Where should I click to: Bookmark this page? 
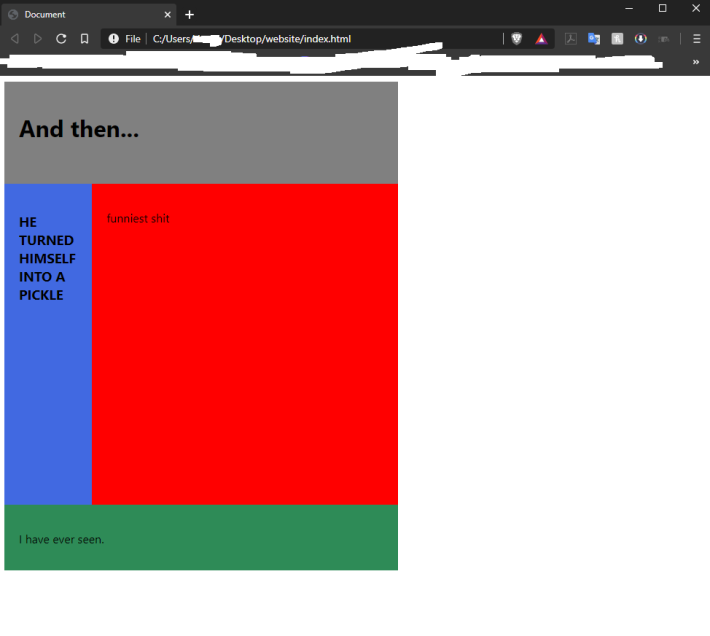(x=84, y=39)
